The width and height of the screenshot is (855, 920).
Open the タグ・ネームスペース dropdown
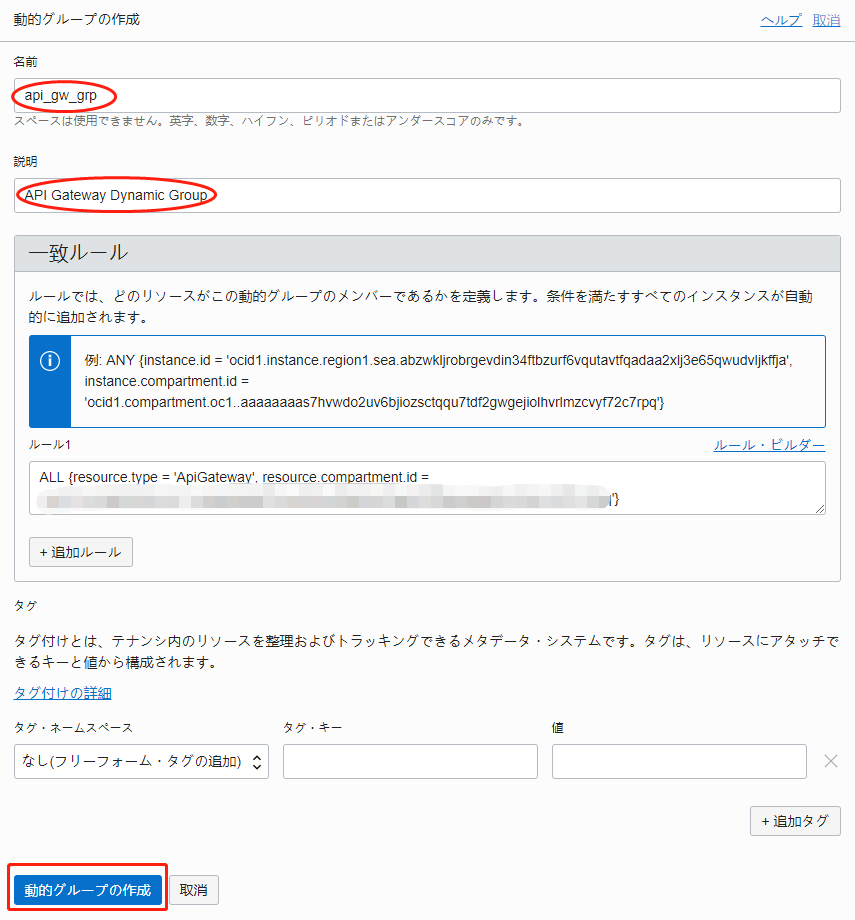[x=141, y=762]
